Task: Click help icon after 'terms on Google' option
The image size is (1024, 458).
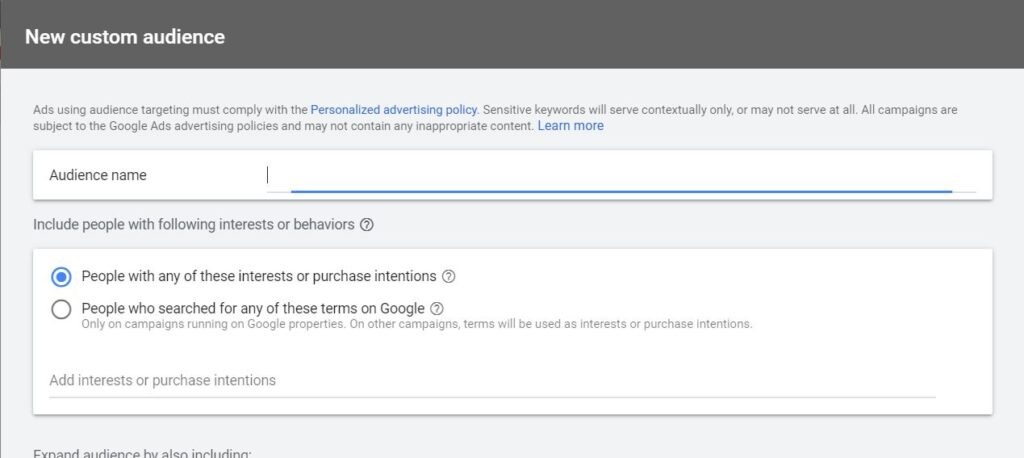Action: (x=437, y=309)
